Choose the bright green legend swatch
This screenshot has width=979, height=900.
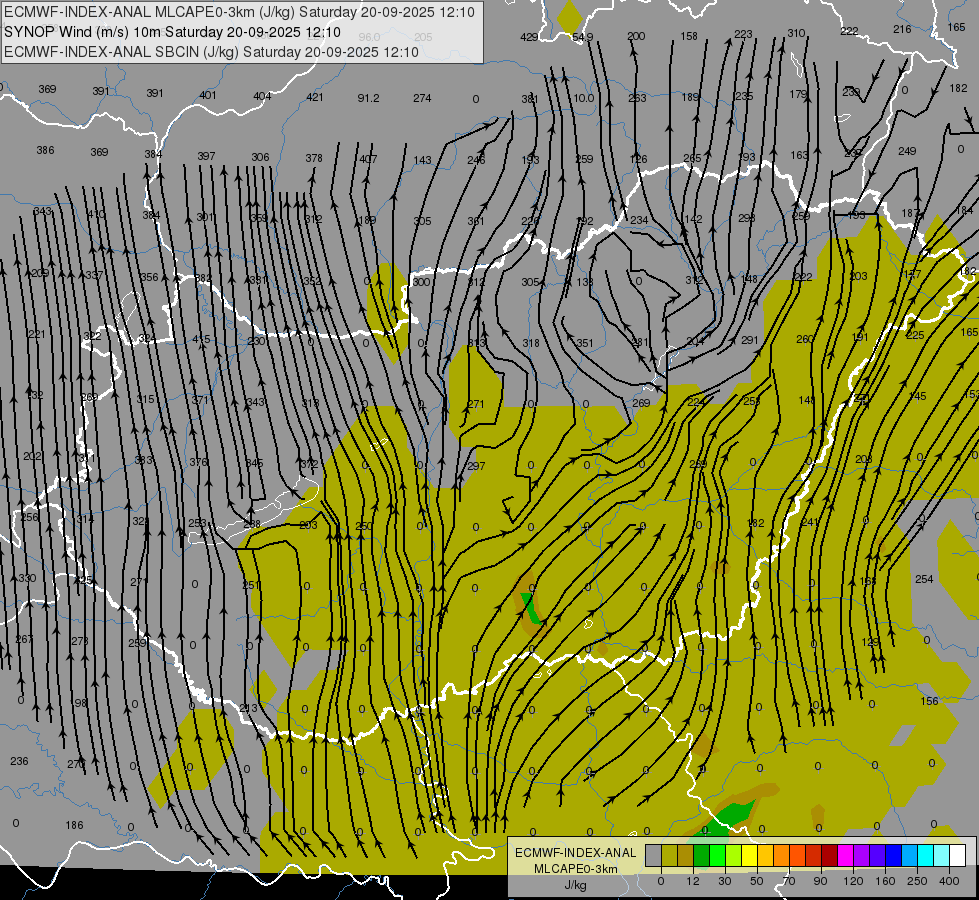tap(717, 855)
